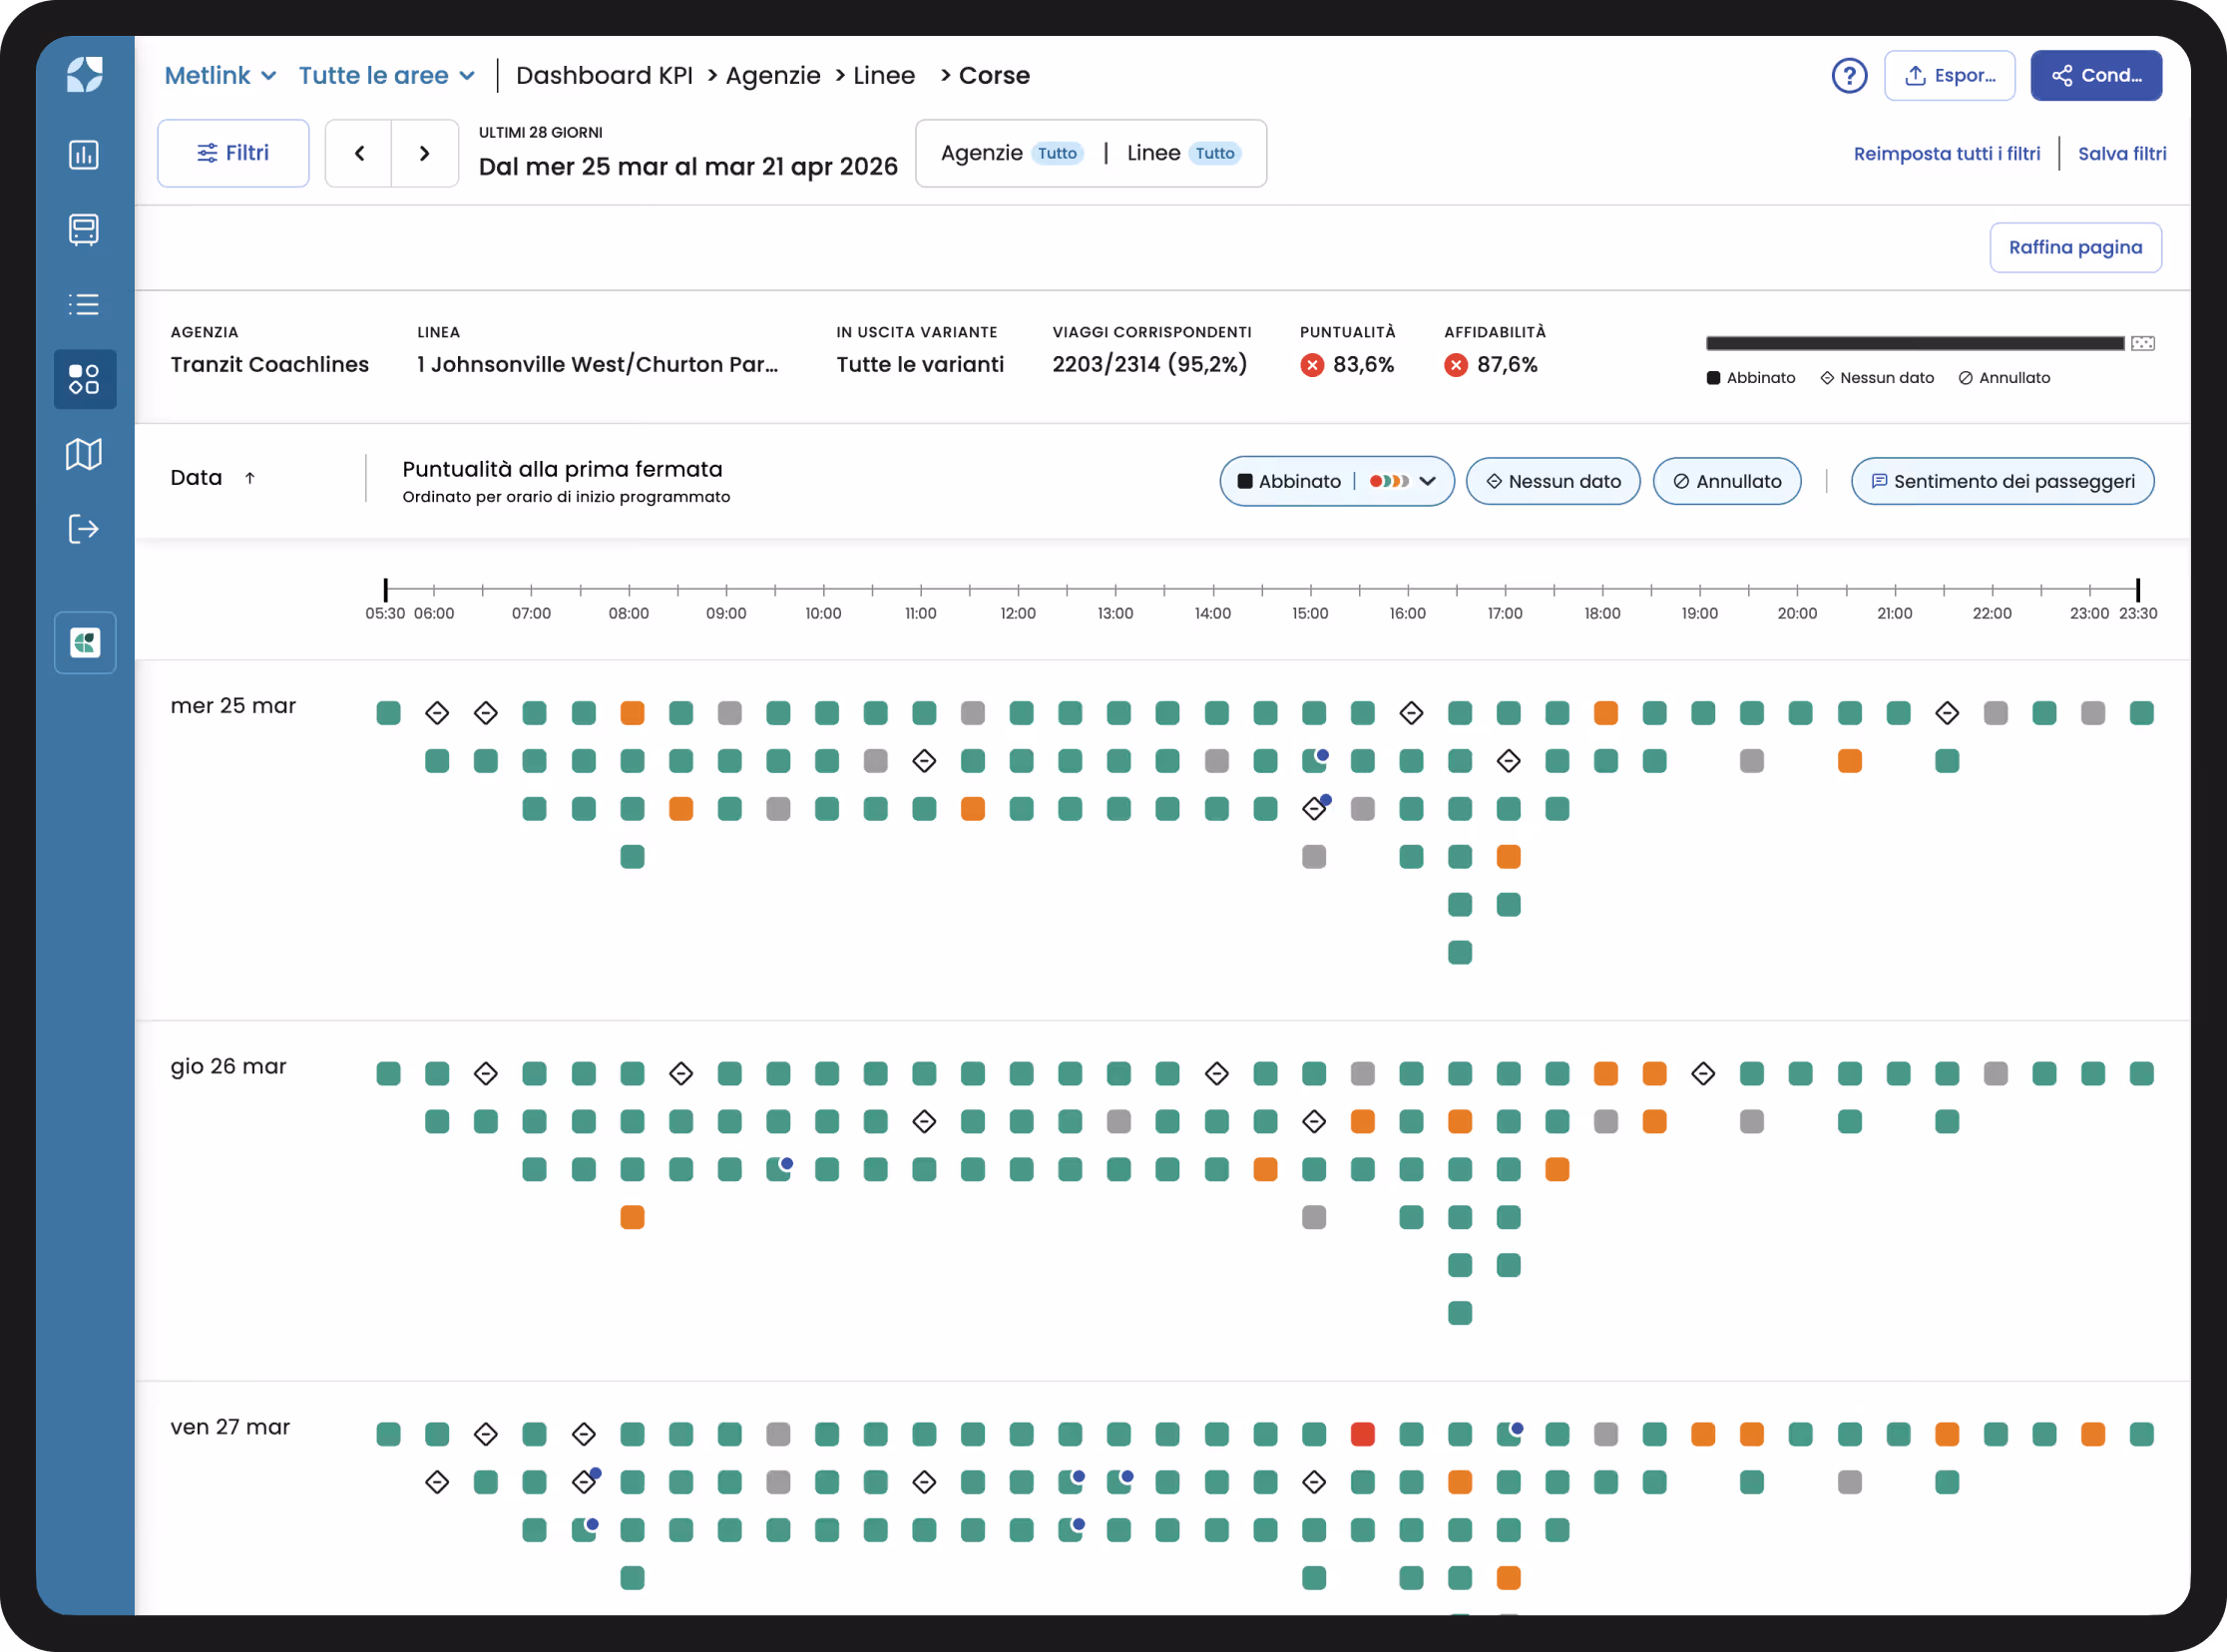Toggle the Annullato filter chip
Image resolution: width=2227 pixels, height=1652 pixels.
[x=1726, y=481]
